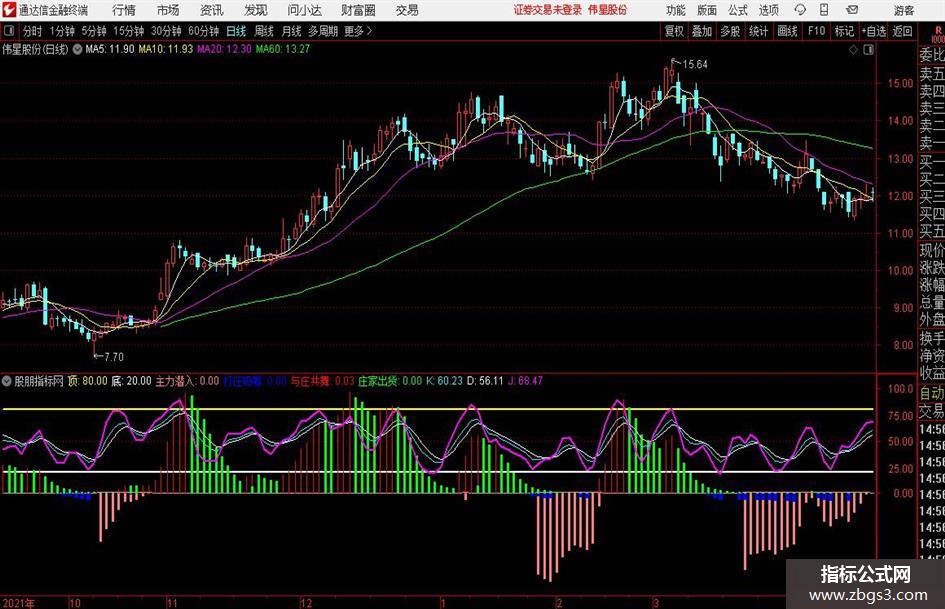Viewport: 945px width, 609px height.
Task: Open the 财富圈 menu
Action: [358, 10]
